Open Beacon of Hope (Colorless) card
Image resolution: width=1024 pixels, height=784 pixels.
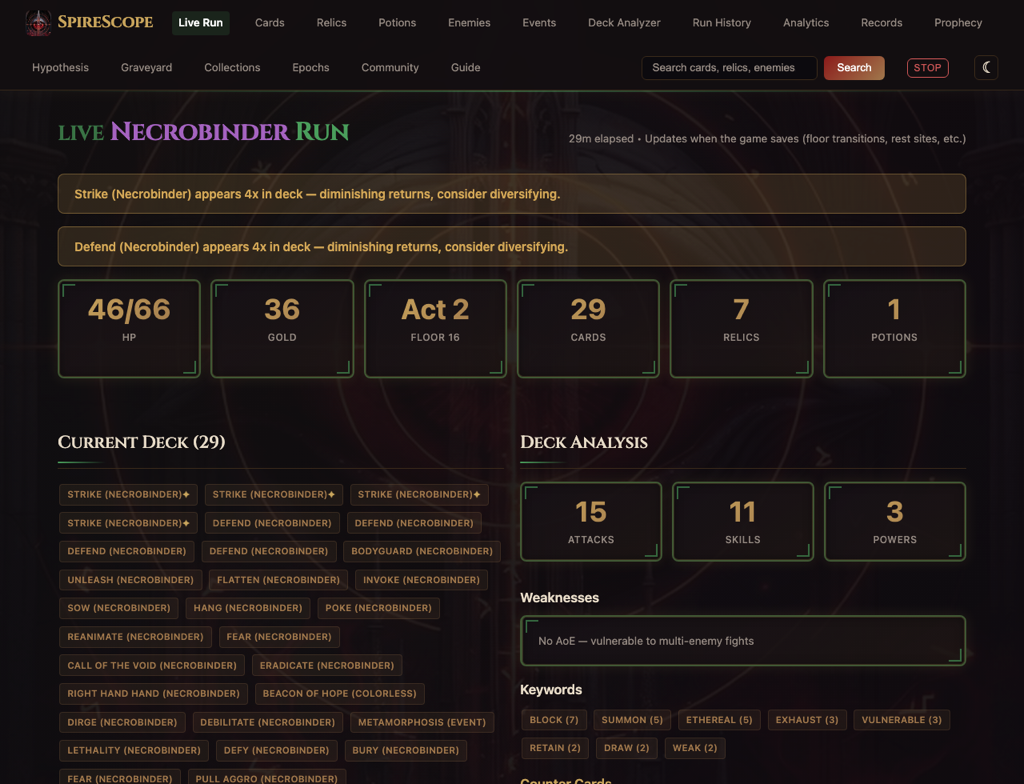[x=340, y=694]
